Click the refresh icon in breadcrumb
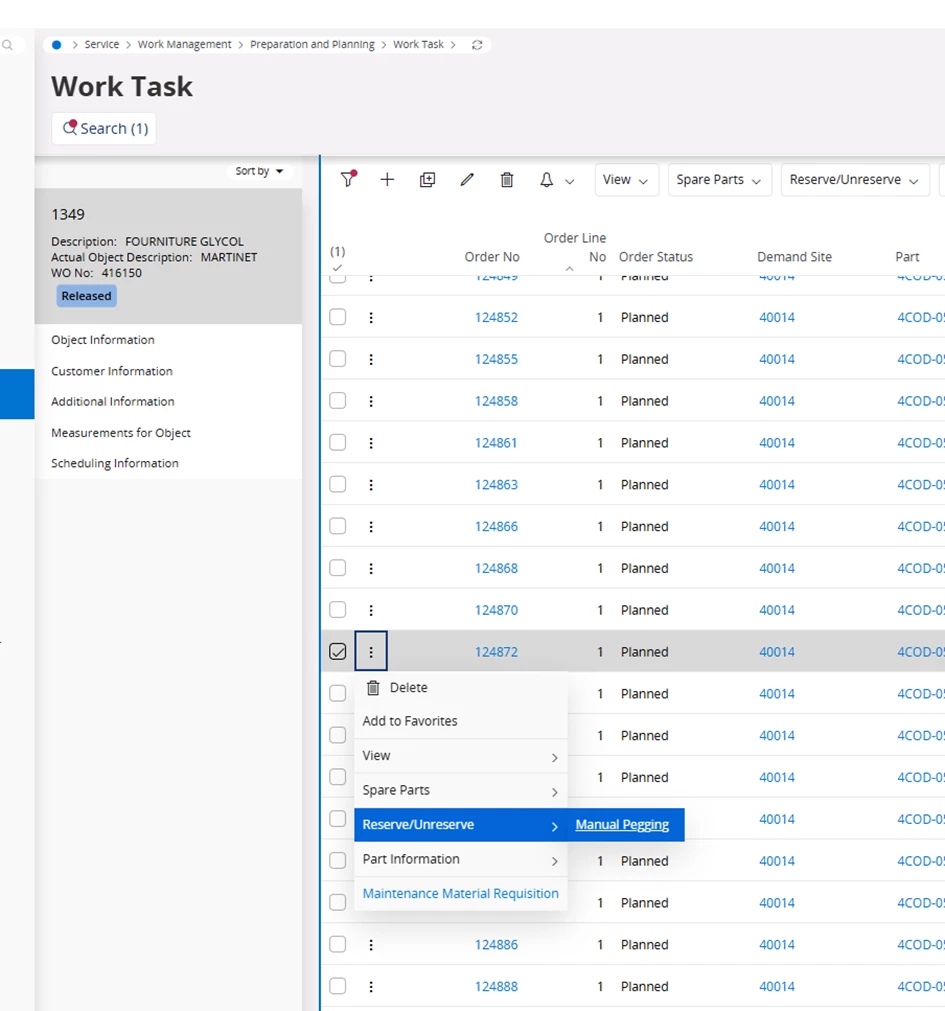 click(x=477, y=45)
